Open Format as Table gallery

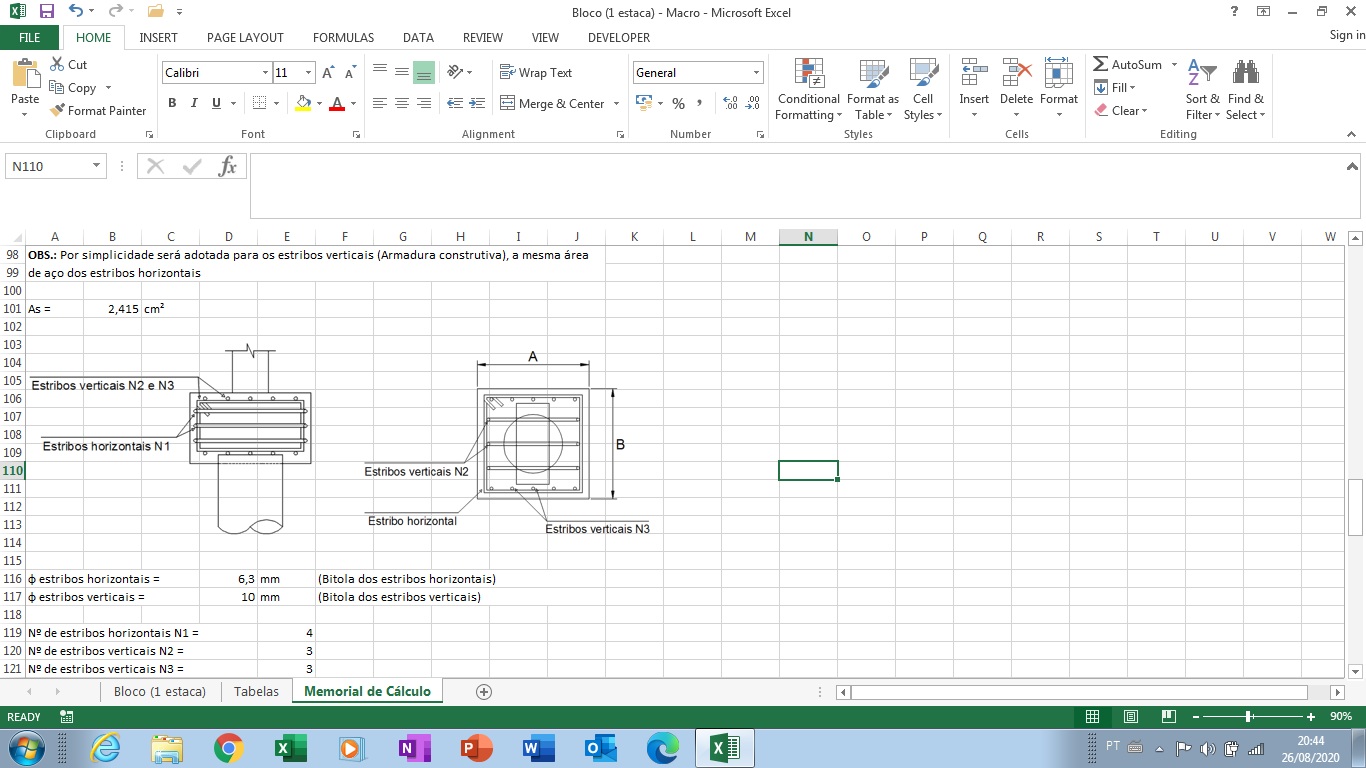[x=872, y=89]
